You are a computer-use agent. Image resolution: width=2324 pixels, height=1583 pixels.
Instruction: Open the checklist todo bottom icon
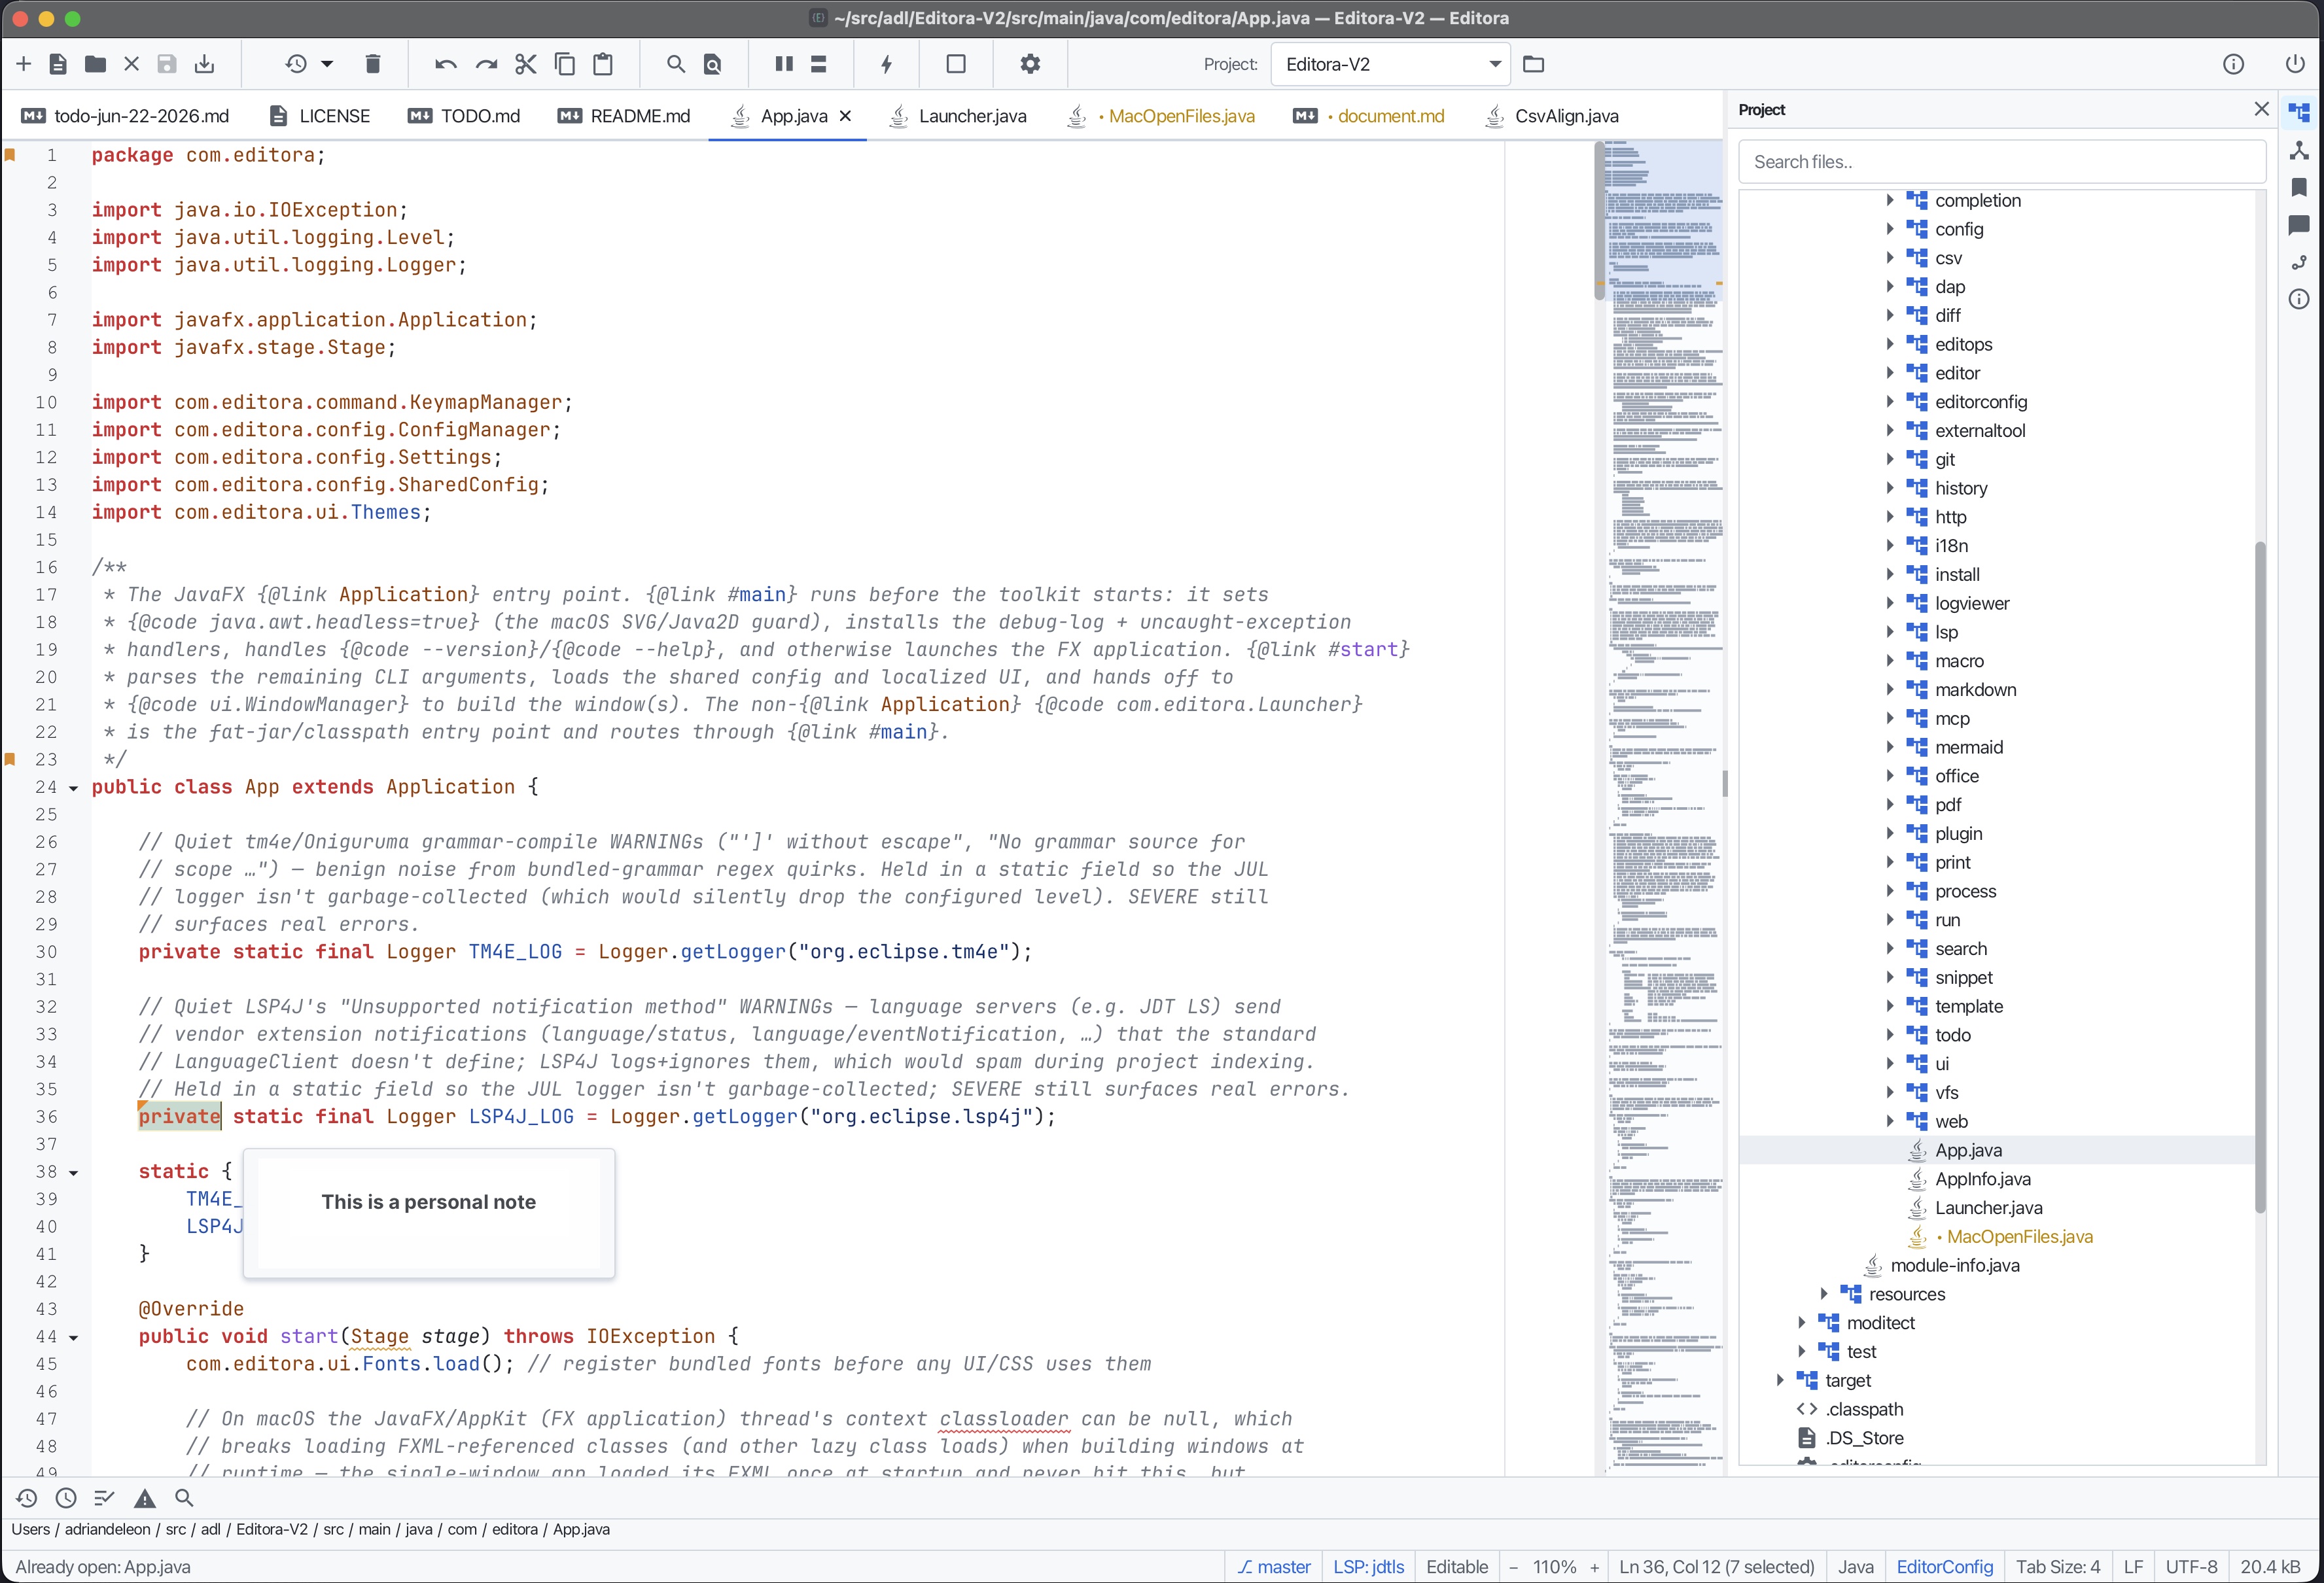(x=104, y=1498)
